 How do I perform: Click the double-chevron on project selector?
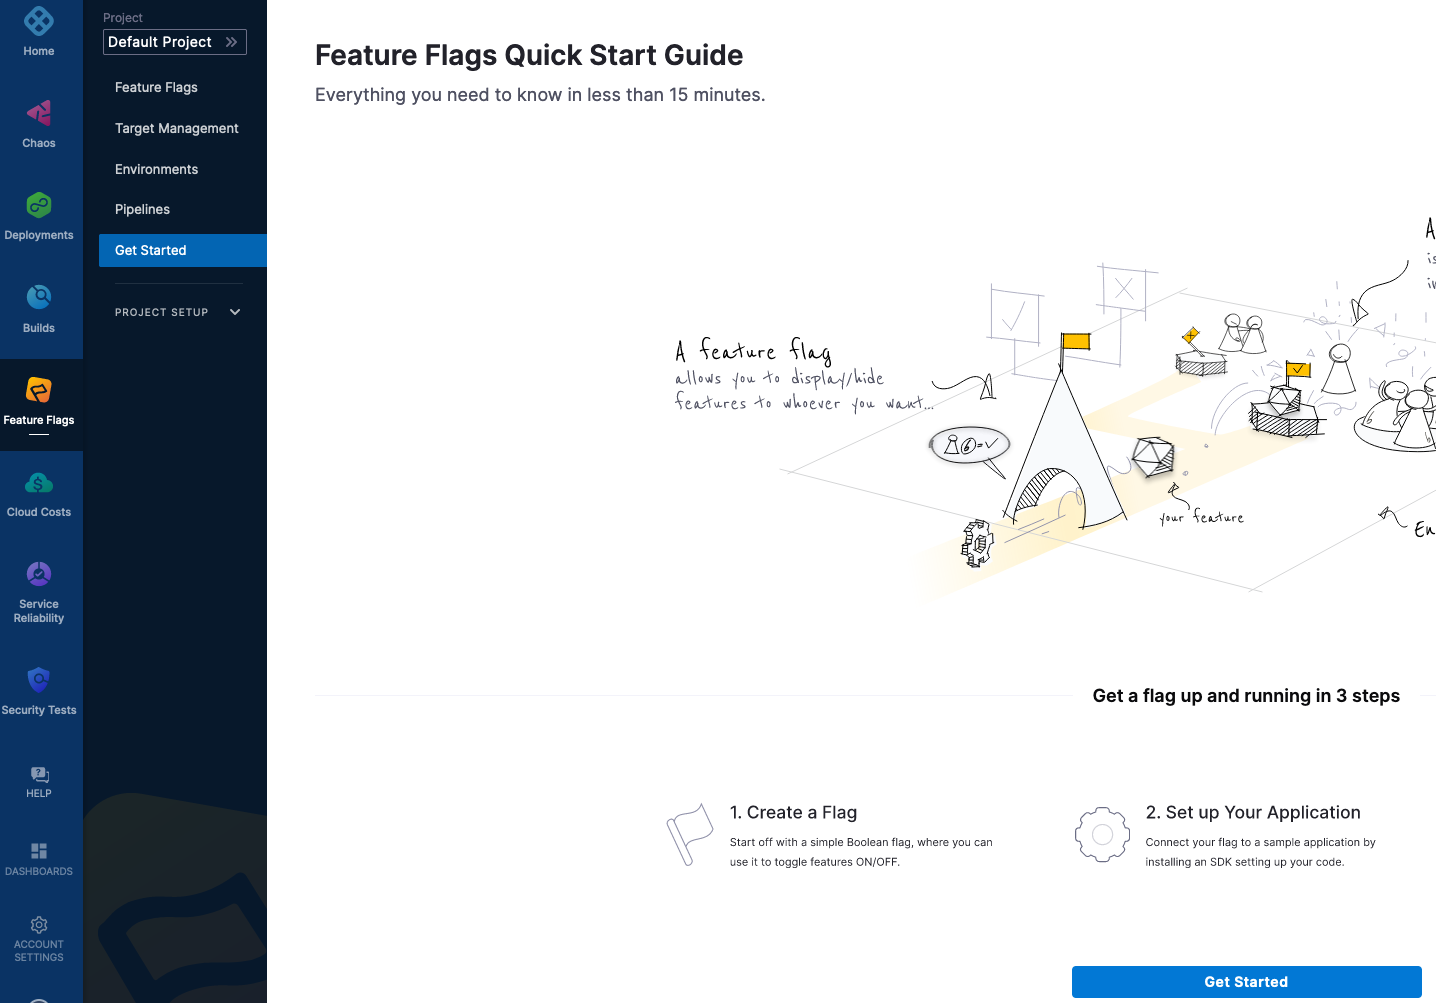tap(232, 42)
